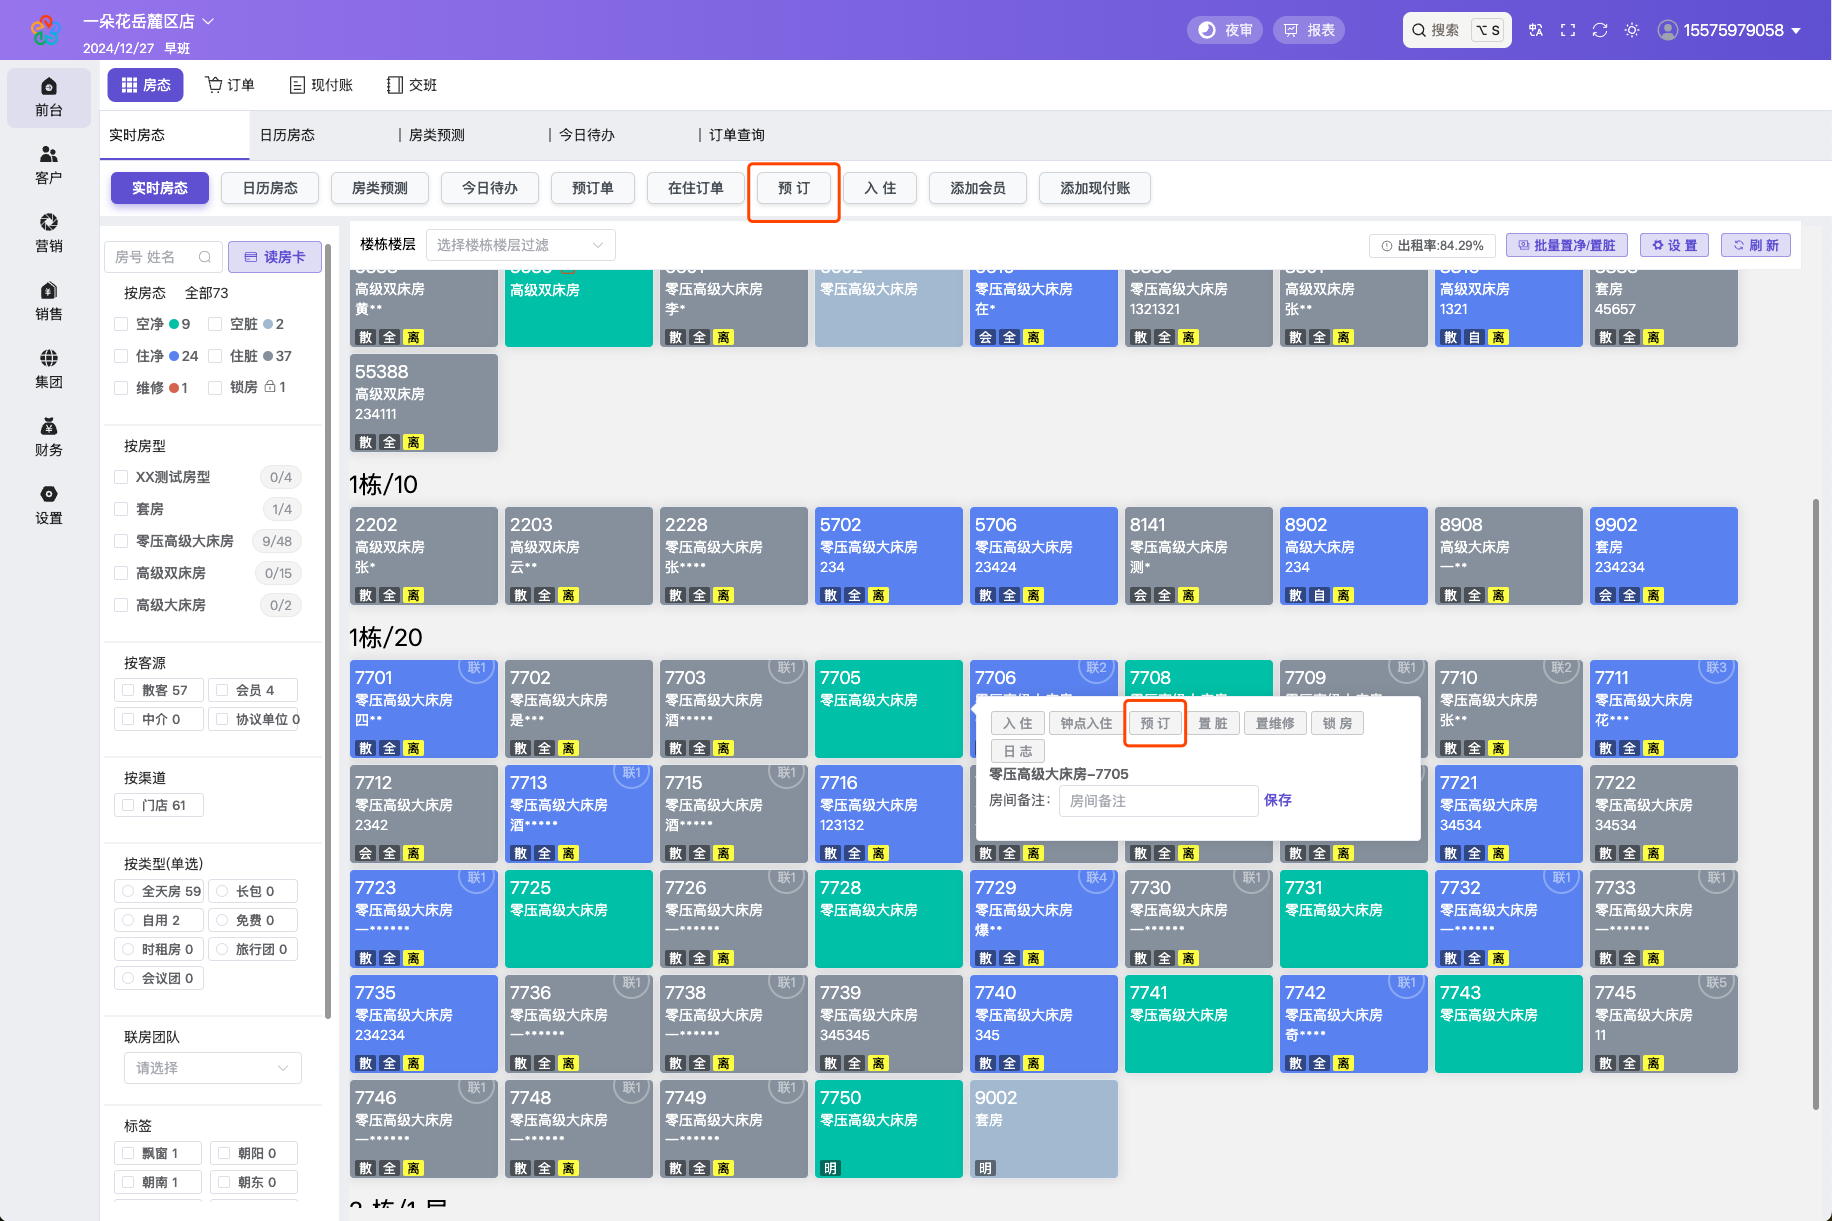
Task: Expand the 一朵花岳麓区店 store selector
Action: point(149,21)
